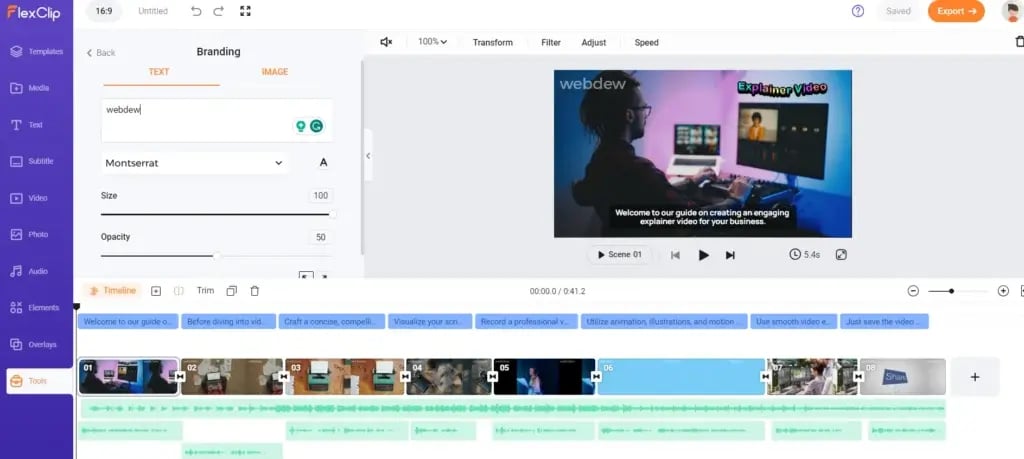Open the Overlays panel in the sidebar
This screenshot has height=459, width=1024.
37,344
